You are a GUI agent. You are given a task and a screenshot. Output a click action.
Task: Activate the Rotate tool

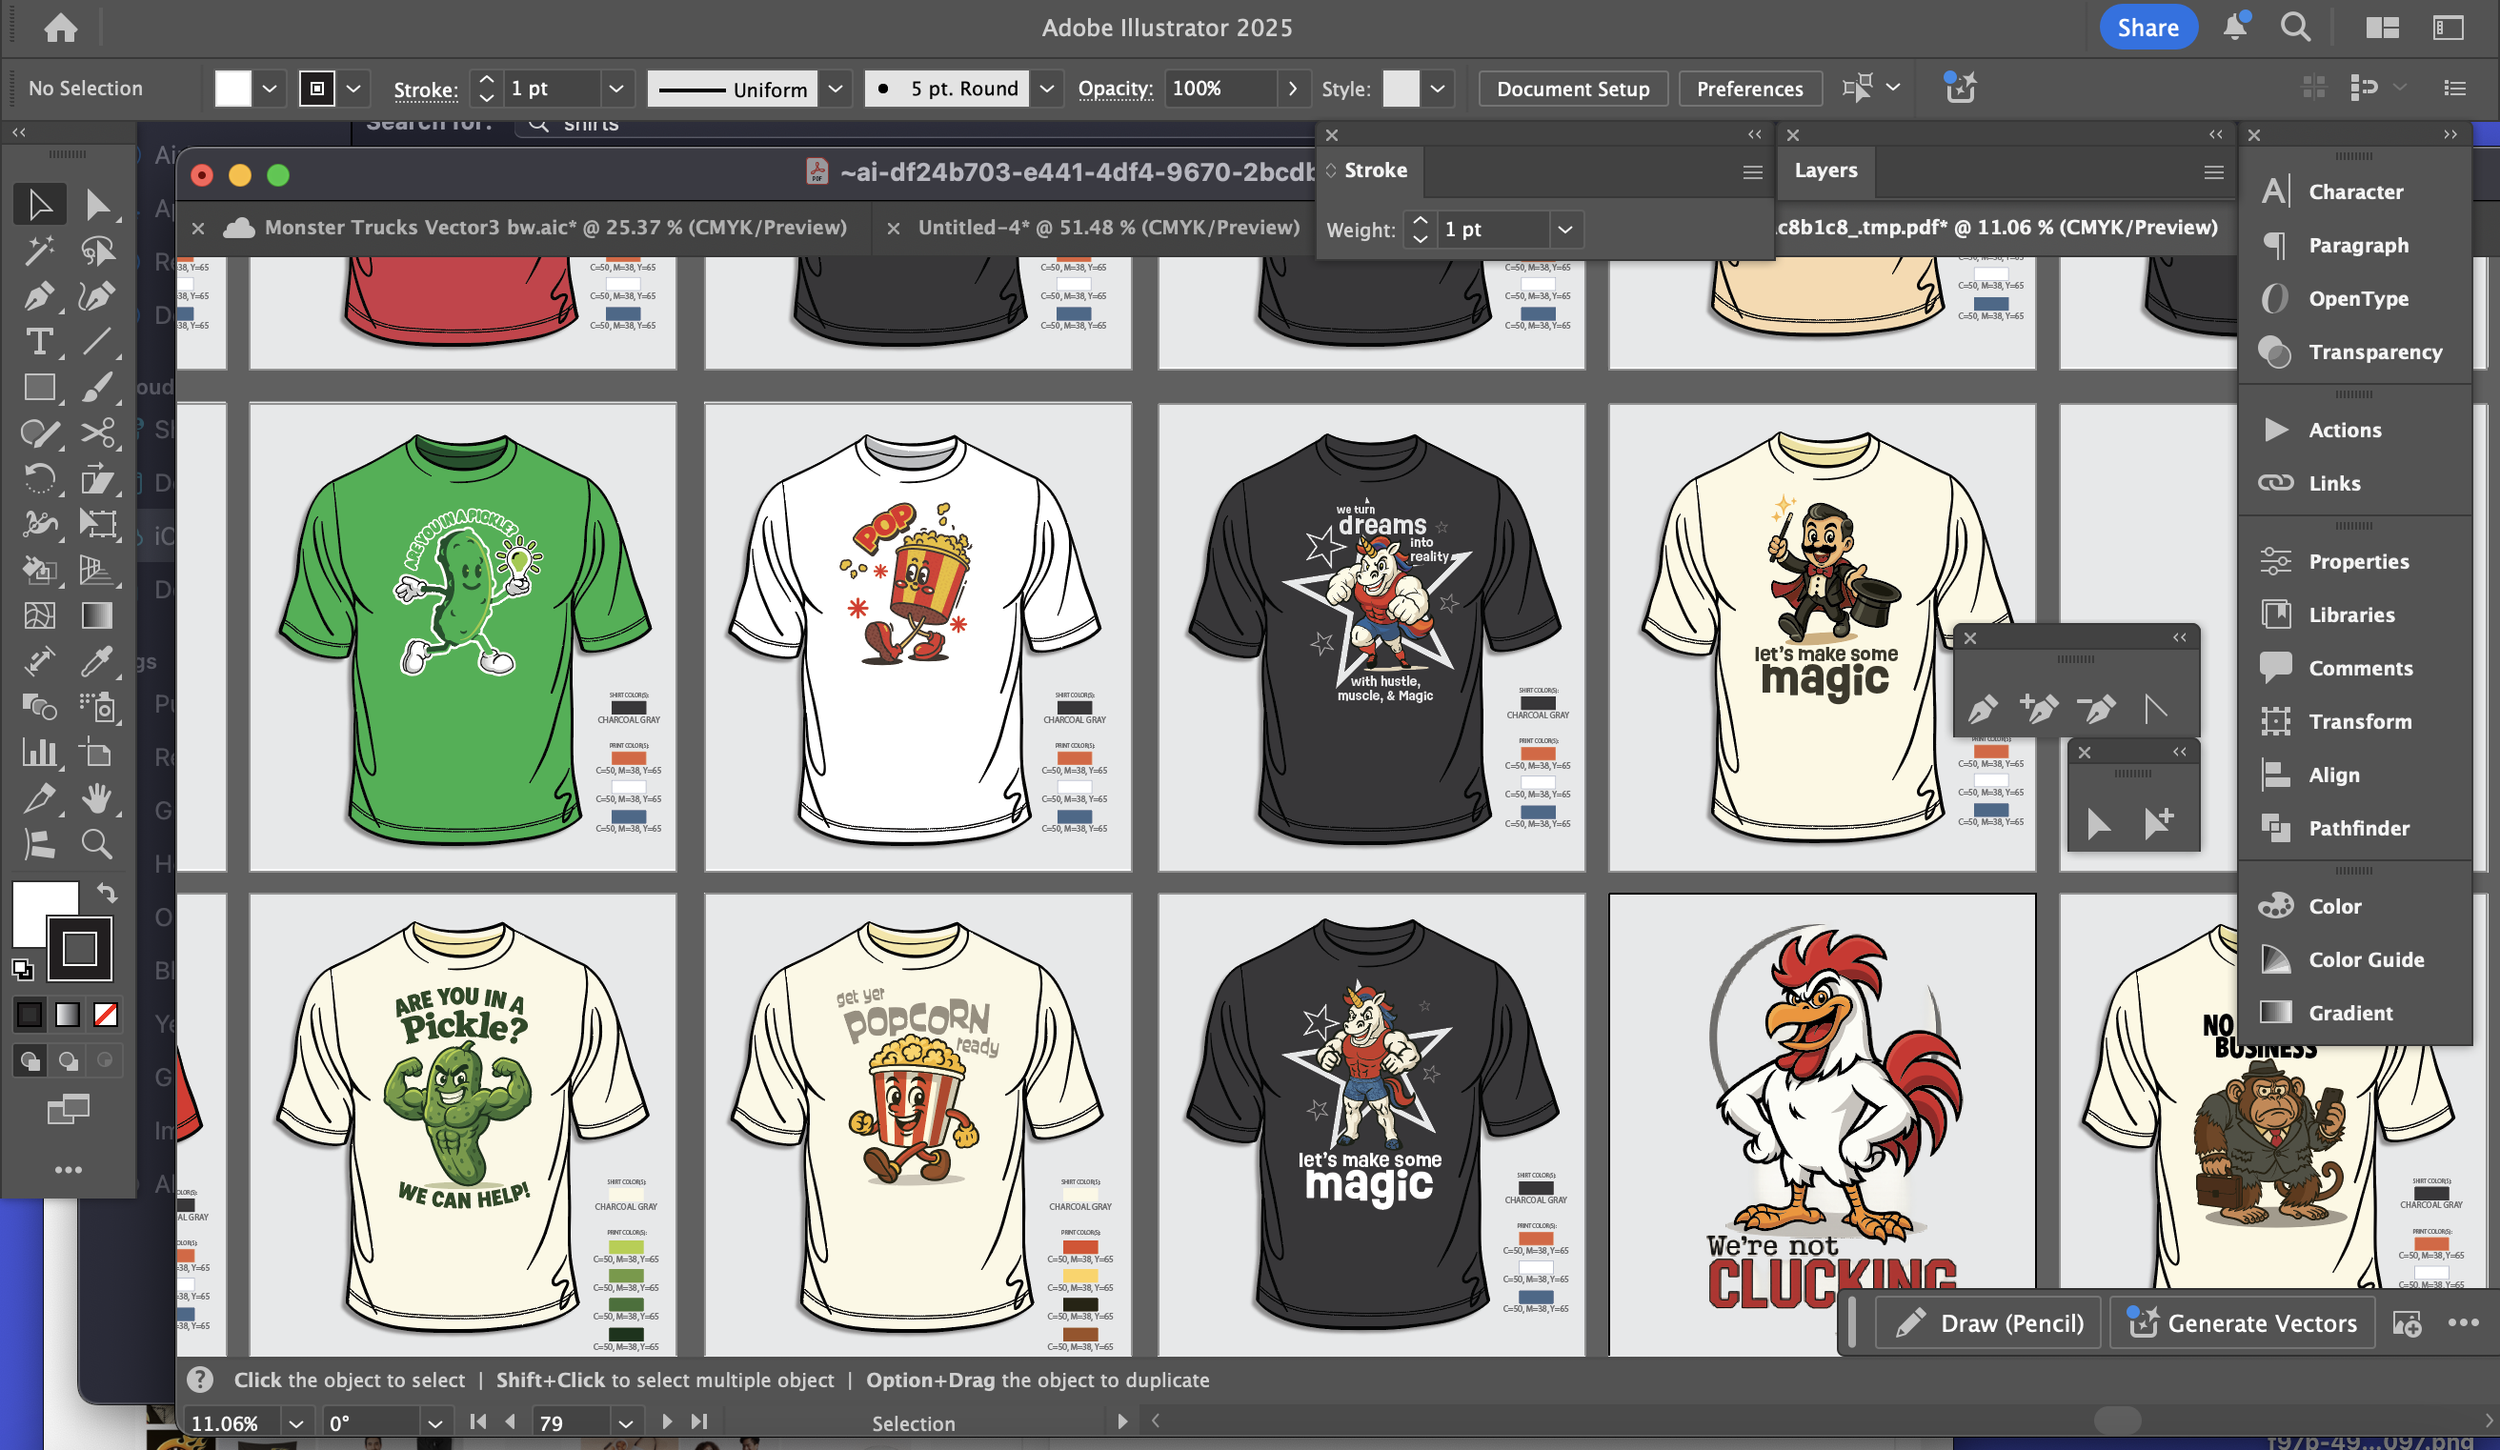[x=40, y=479]
